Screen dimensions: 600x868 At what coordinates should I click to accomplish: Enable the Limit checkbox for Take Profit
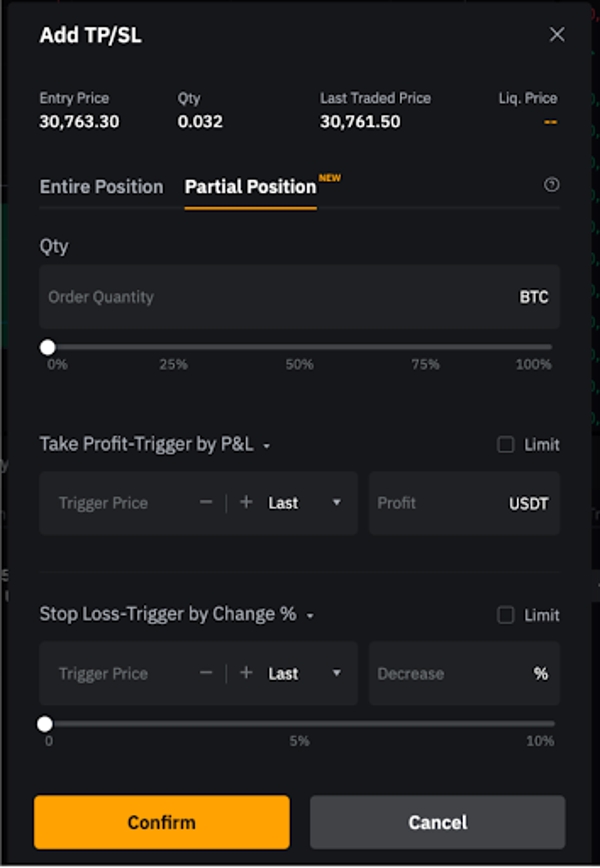(x=505, y=444)
